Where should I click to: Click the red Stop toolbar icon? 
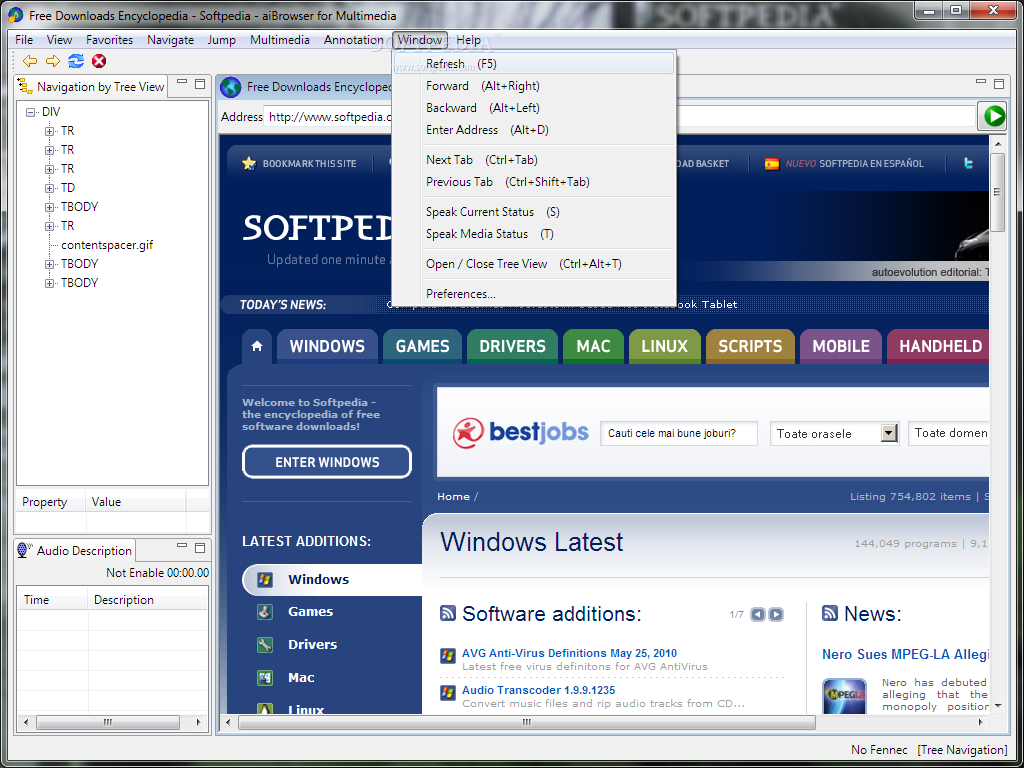[x=99, y=61]
